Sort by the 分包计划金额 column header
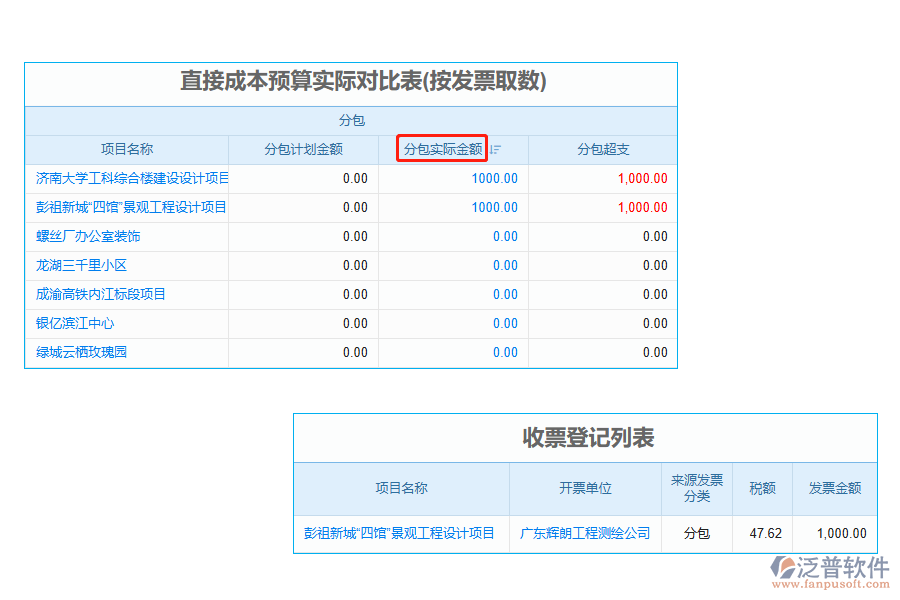The image size is (900, 600). (302, 148)
